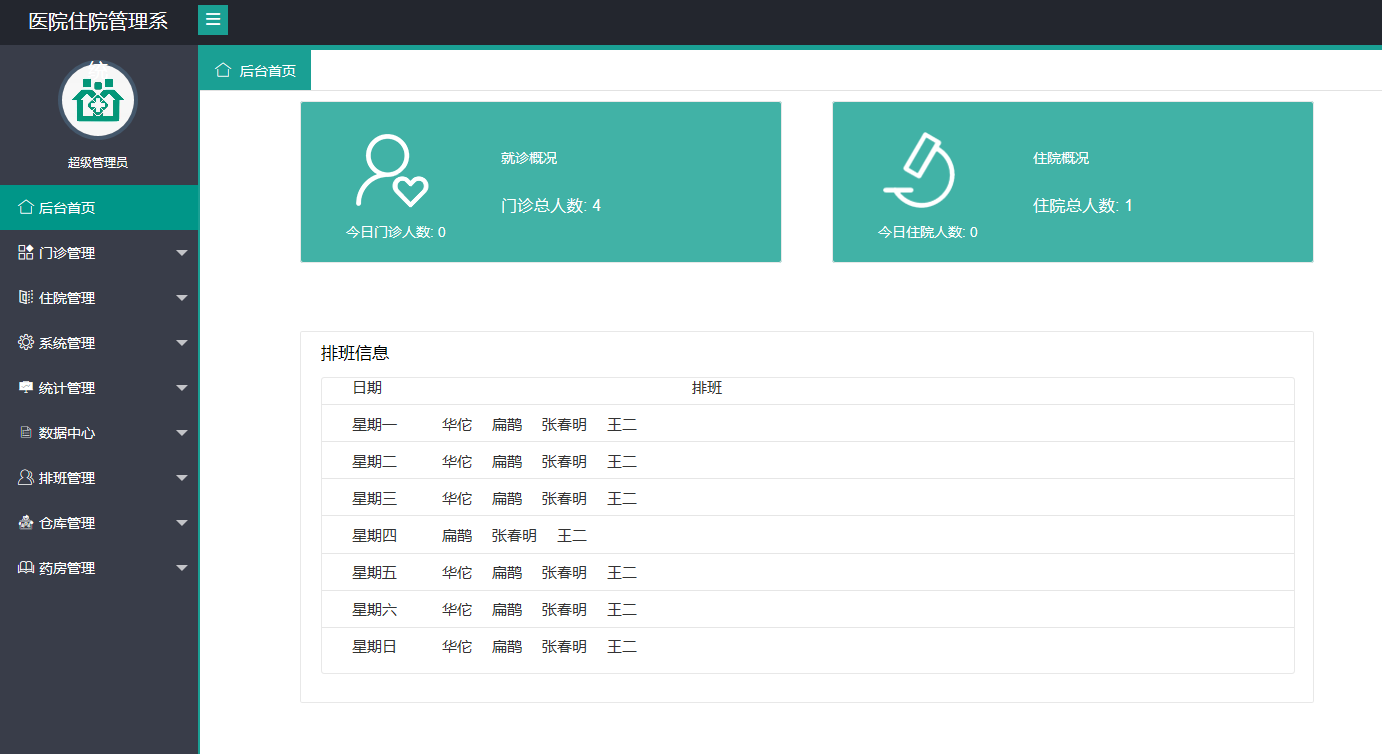This screenshot has height=754, width=1382.
Task: Select the 星期四 row label
Action: (x=375, y=536)
